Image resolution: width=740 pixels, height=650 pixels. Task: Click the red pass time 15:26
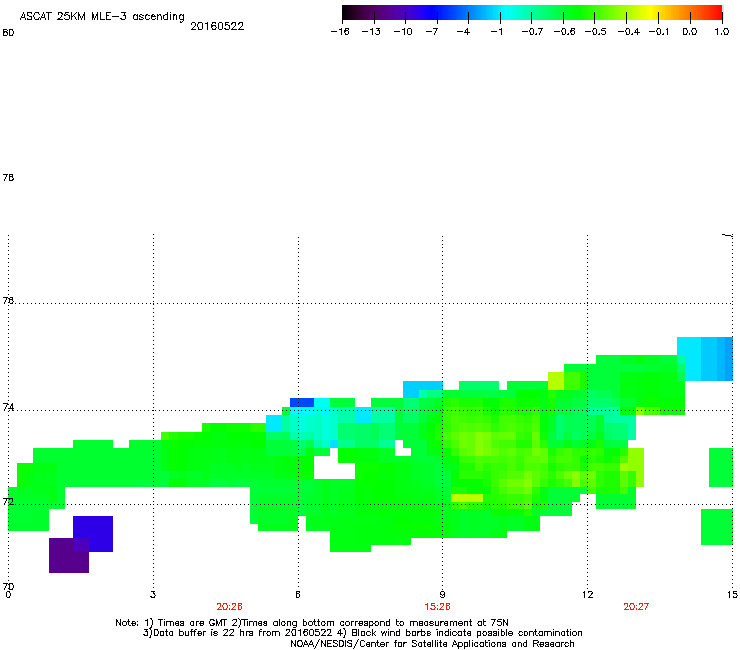click(437, 607)
